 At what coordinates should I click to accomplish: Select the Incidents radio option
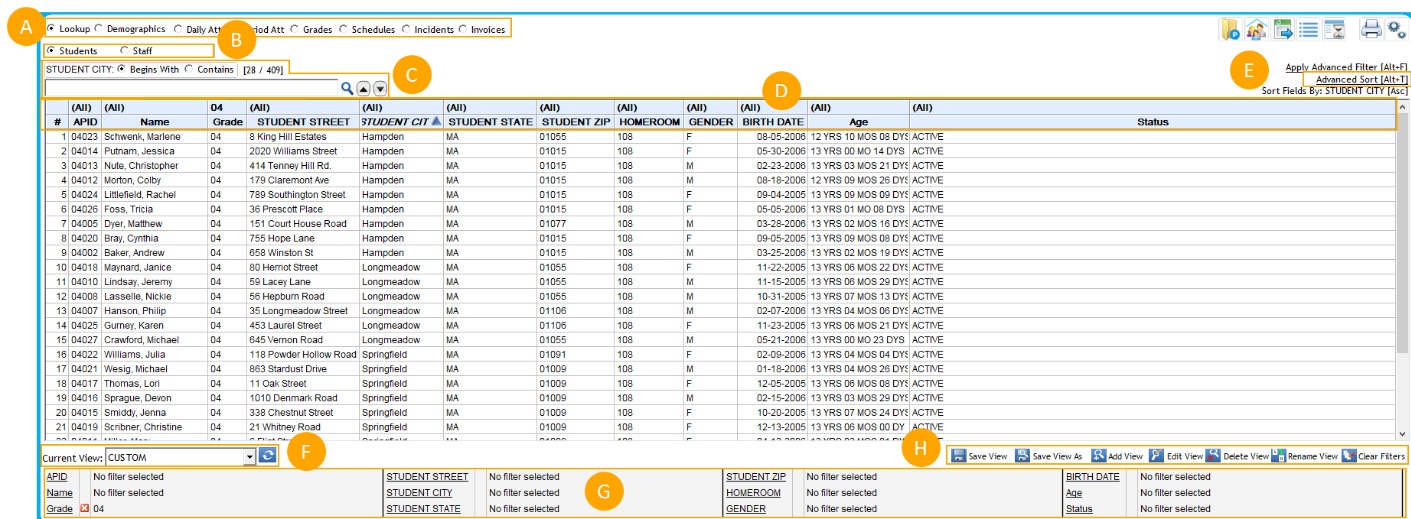(x=406, y=29)
